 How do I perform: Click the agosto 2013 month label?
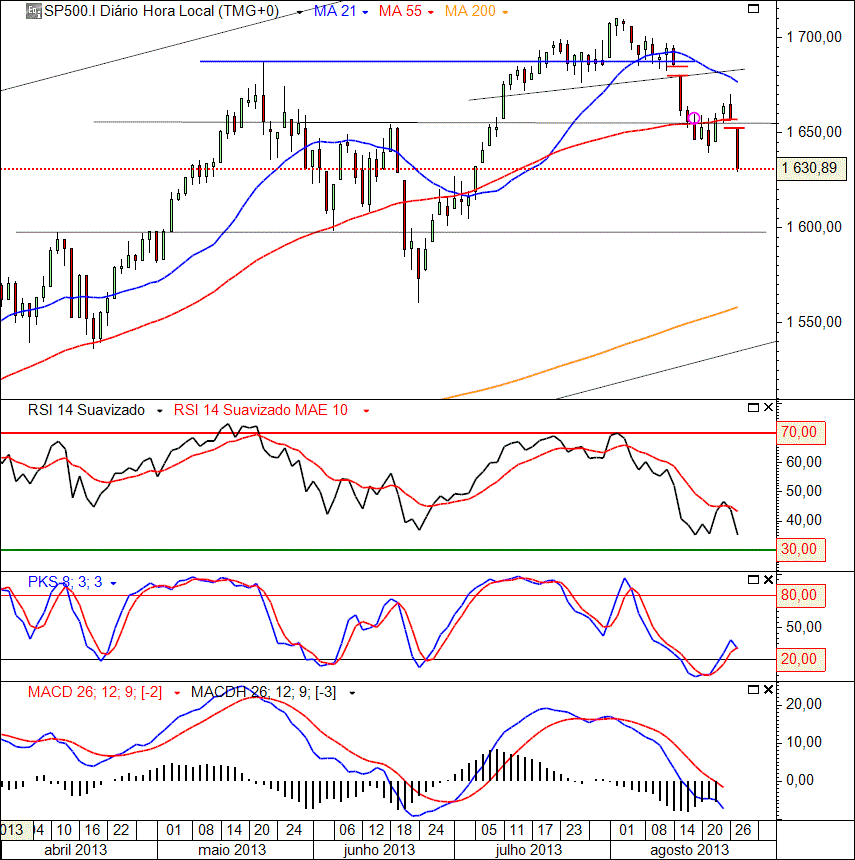689,850
